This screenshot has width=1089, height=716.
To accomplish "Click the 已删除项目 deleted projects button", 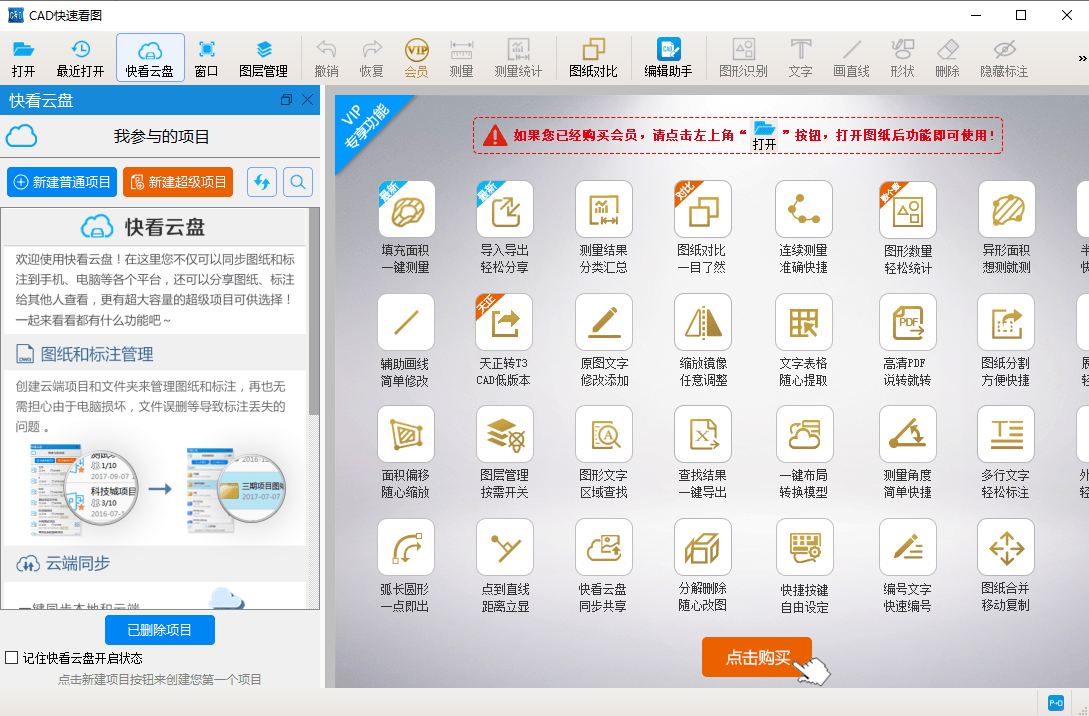I will 160,630.
